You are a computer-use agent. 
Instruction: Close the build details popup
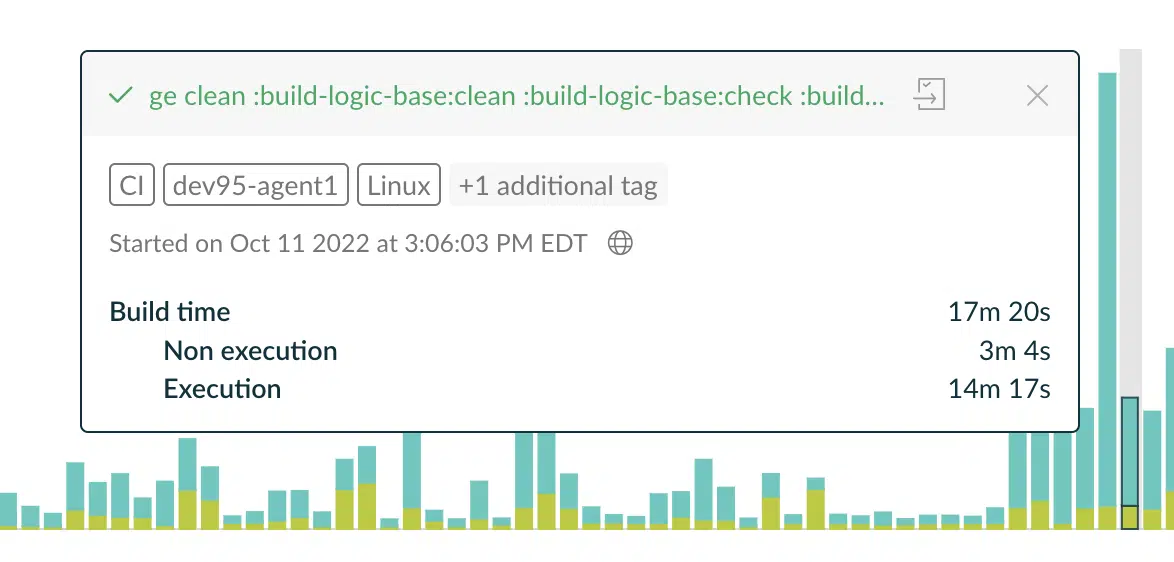1037,95
